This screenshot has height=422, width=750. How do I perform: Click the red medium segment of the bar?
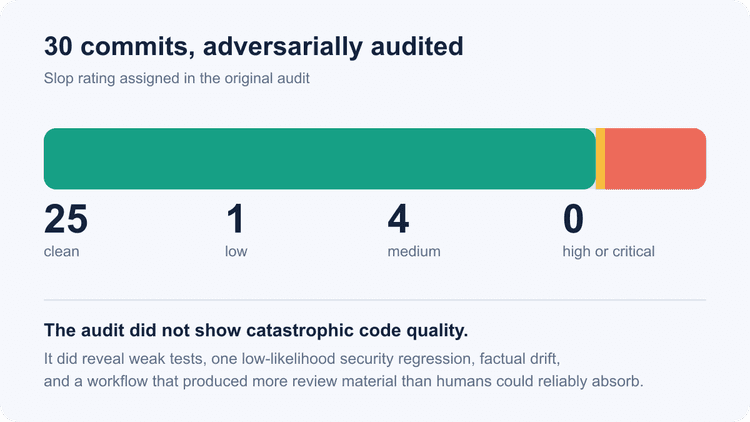655,159
